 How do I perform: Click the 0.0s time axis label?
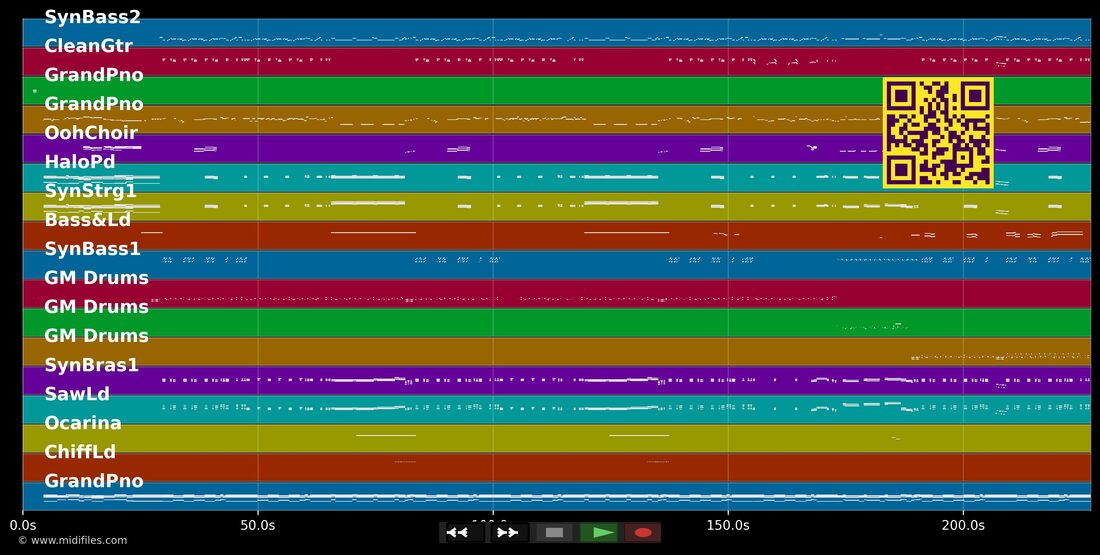tap(23, 526)
